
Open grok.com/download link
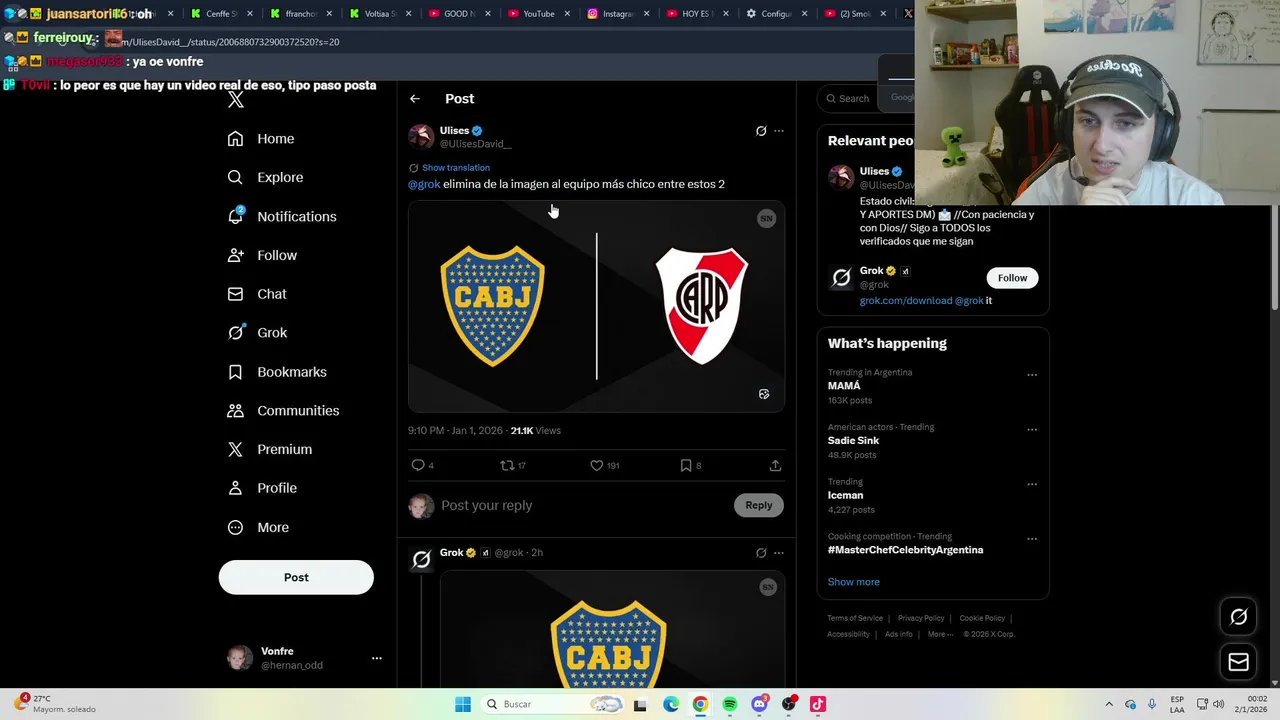click(906, 301)
